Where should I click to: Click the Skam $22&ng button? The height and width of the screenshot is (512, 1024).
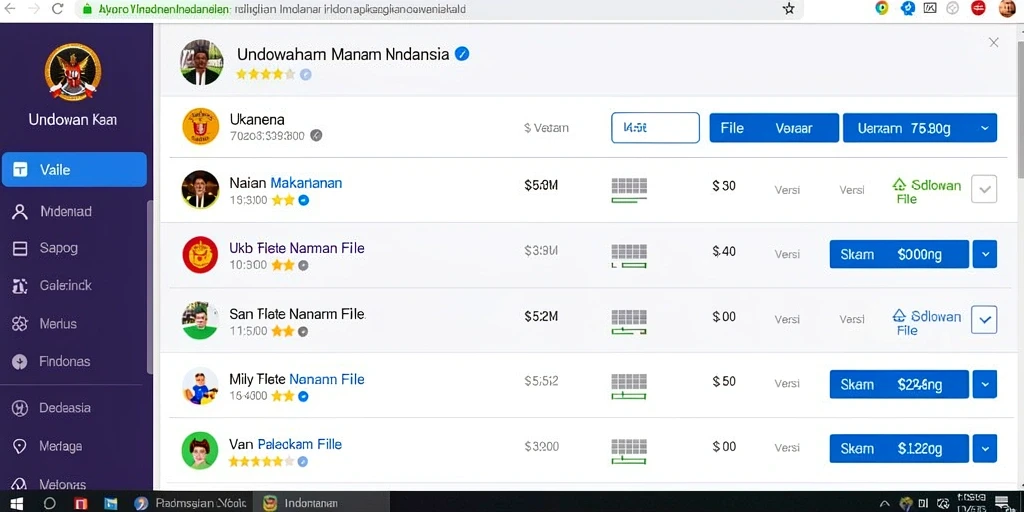pos(899,384)
